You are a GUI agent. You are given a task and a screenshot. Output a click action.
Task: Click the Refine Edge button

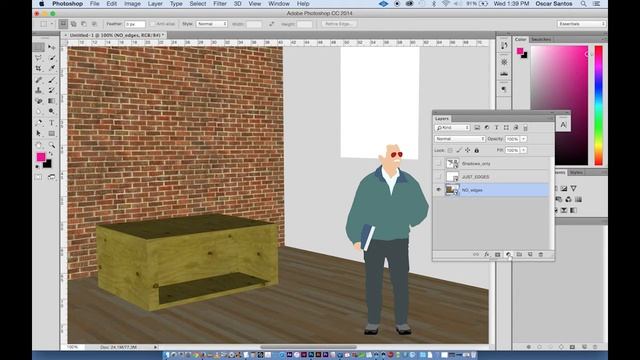tap(339, 24)
